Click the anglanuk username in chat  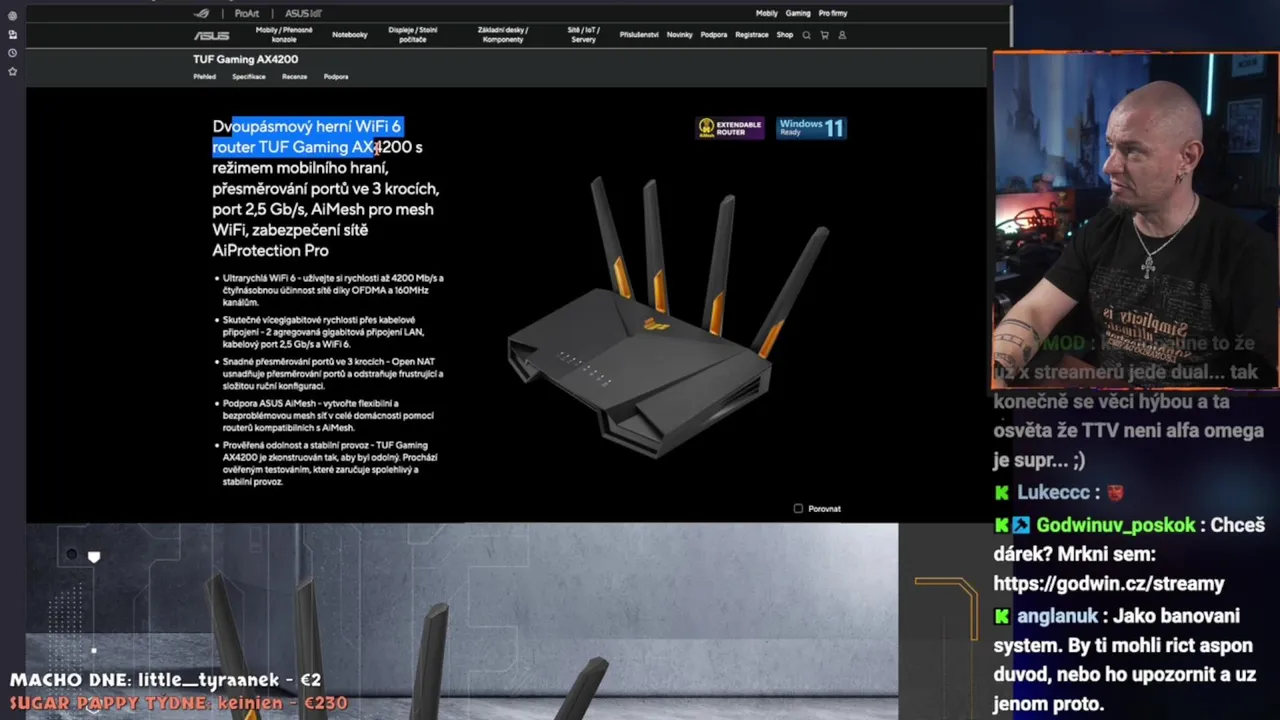tap(1057, 616)
